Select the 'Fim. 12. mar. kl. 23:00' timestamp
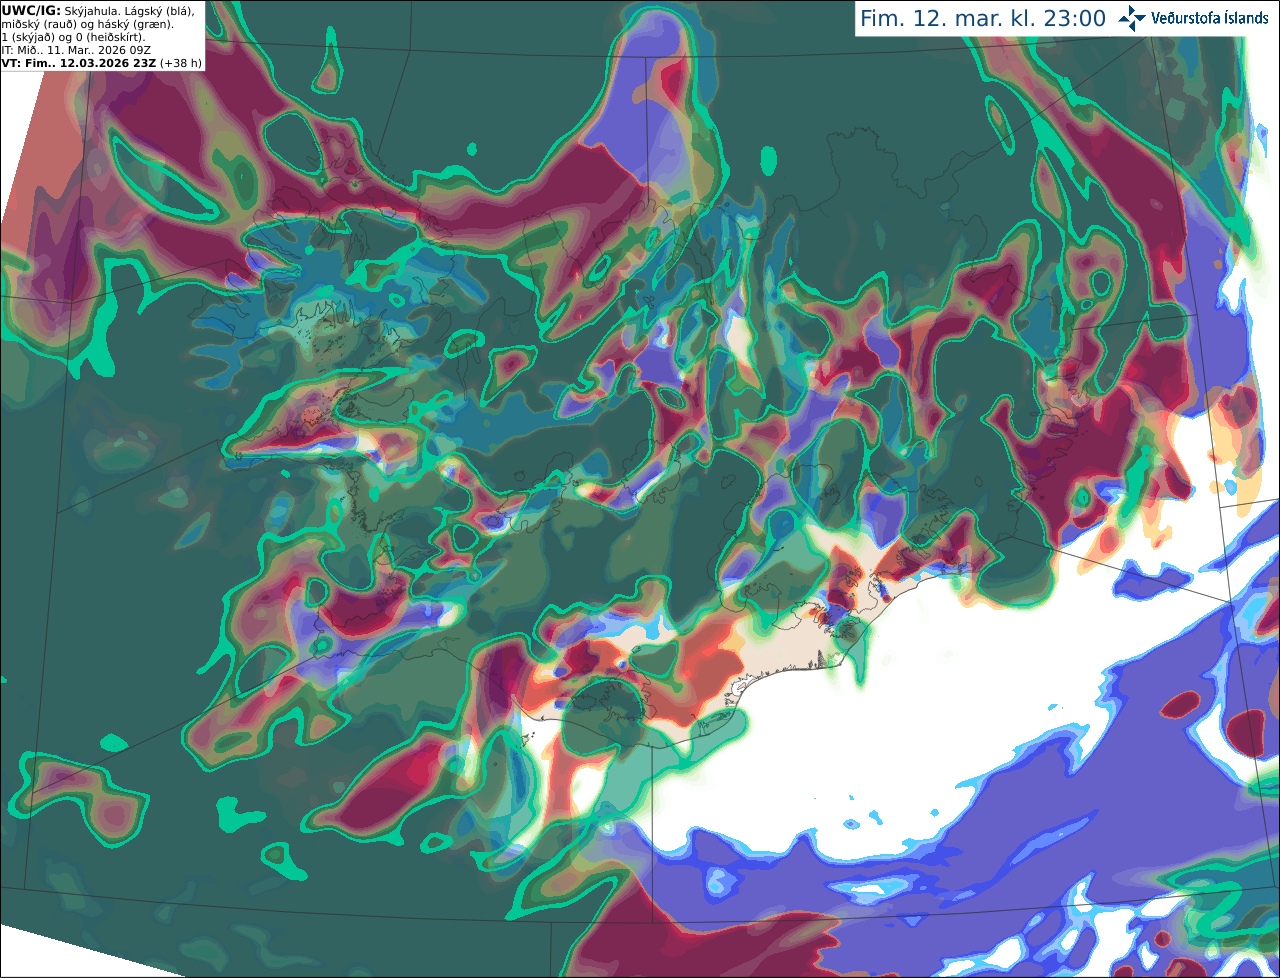 pos(983,18)
